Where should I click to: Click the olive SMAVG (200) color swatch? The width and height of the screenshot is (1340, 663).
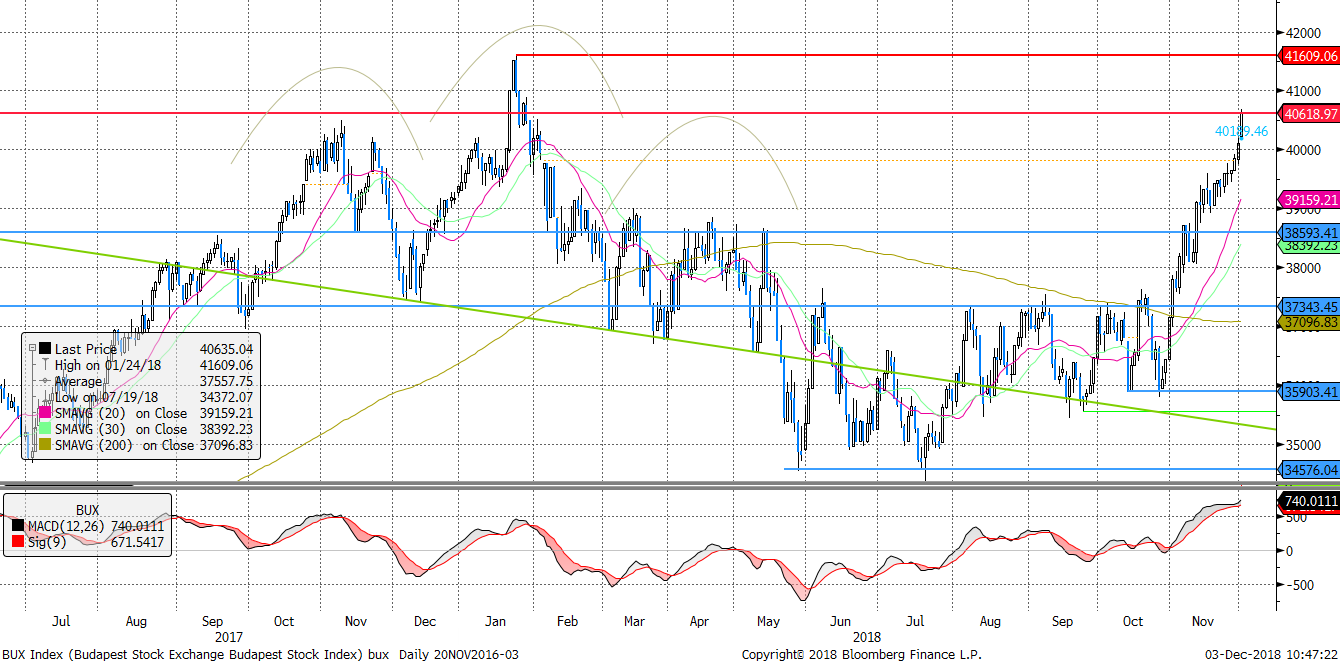tap(45, 444)
